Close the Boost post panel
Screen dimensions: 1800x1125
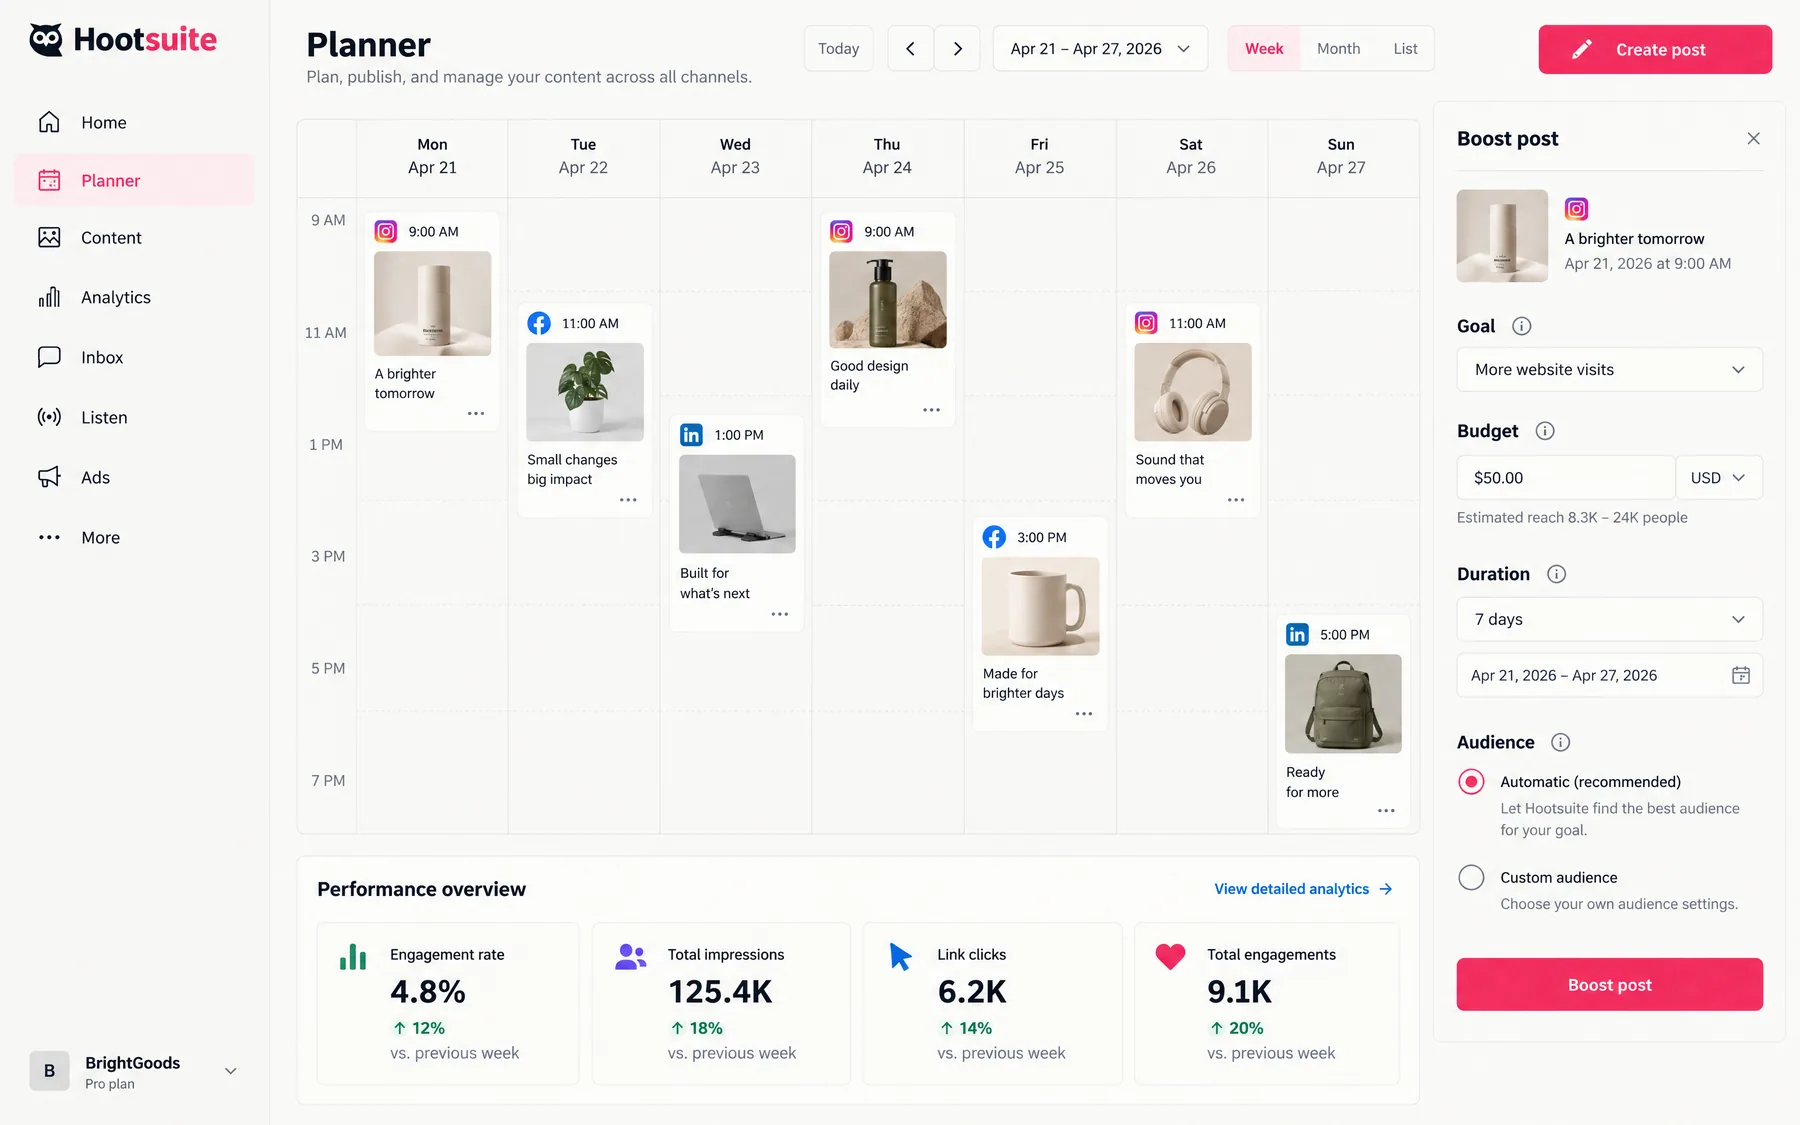(1753, 139)
